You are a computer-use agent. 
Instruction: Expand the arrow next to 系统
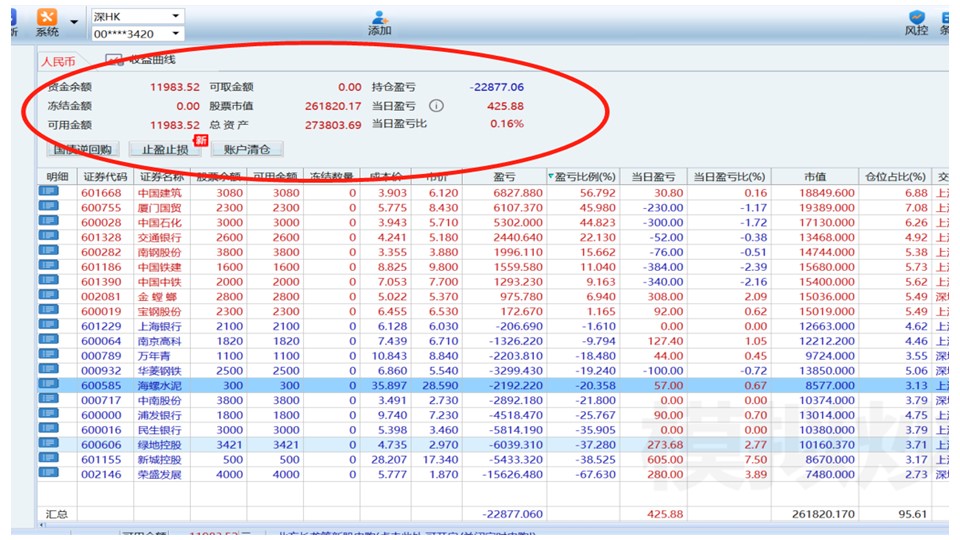(73, 22)
